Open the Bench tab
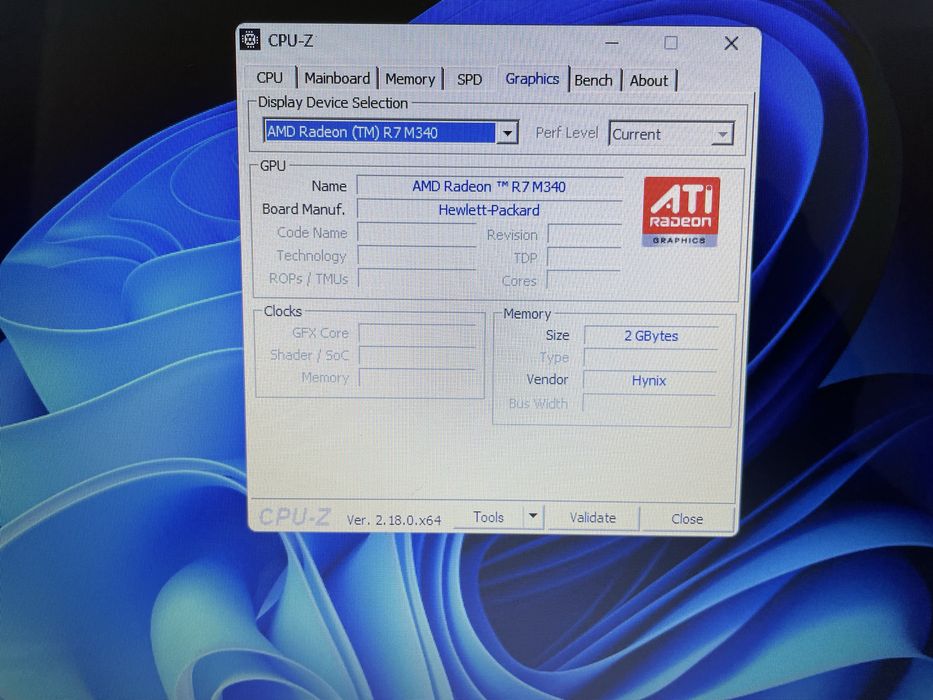The width and height of the screenshot is (933, 700). (x=593, y=80)
